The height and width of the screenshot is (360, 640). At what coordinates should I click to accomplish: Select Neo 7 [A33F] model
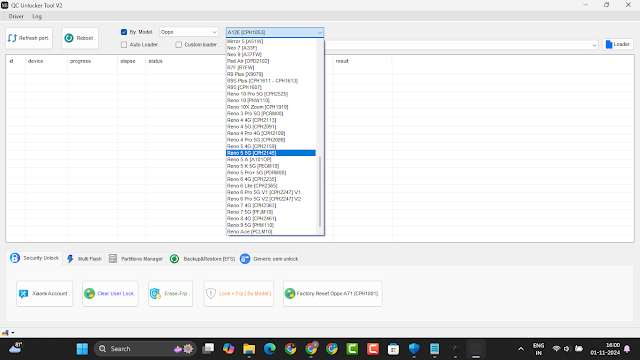[271, 48]
